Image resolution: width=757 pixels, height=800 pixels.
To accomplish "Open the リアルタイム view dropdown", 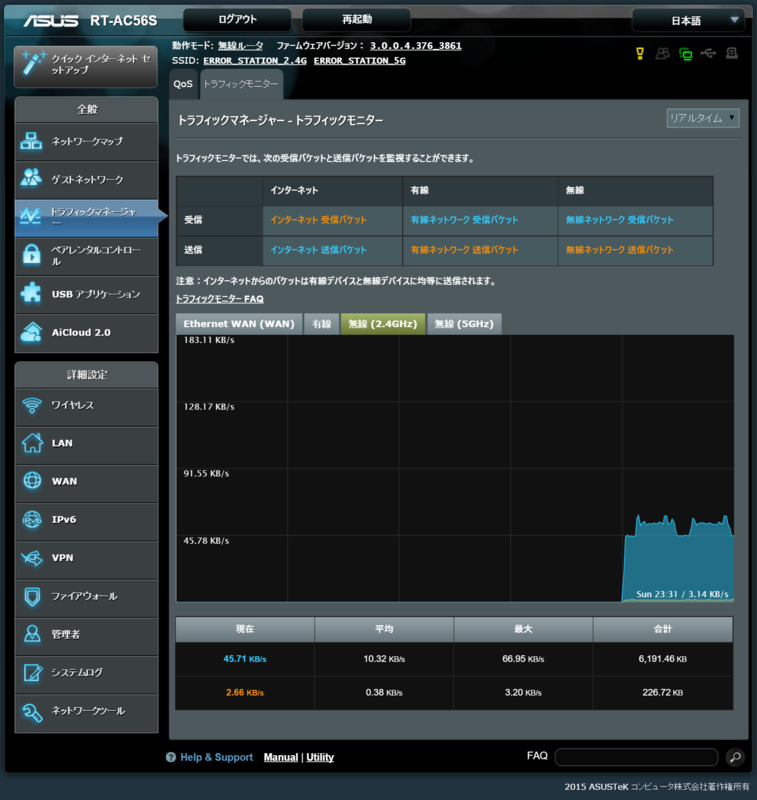I will pos(703,118).
